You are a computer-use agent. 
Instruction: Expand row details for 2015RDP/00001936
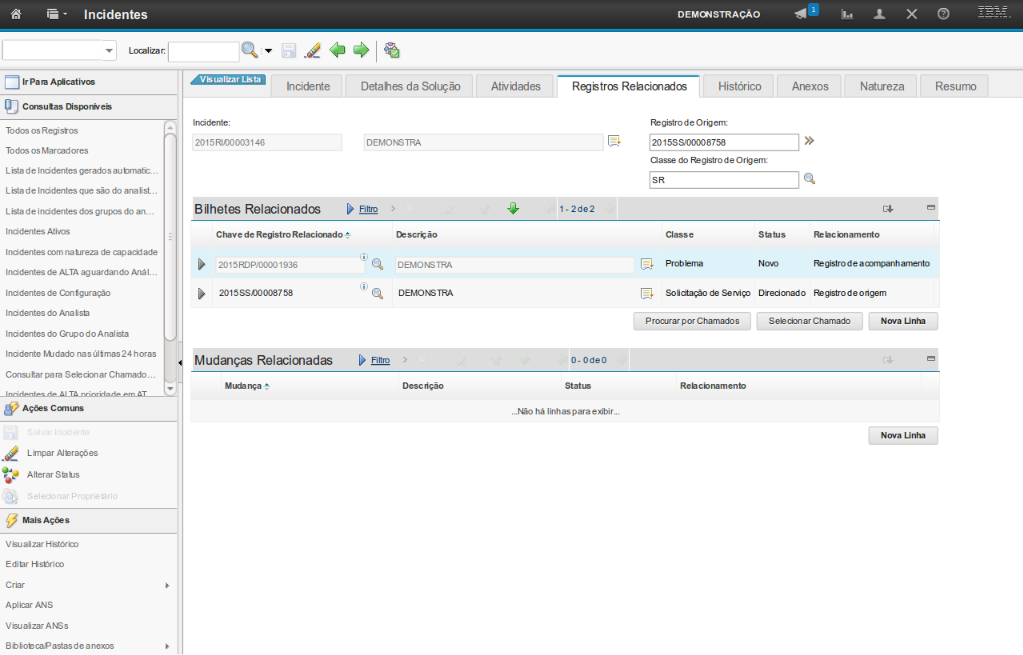coord(201,264)
